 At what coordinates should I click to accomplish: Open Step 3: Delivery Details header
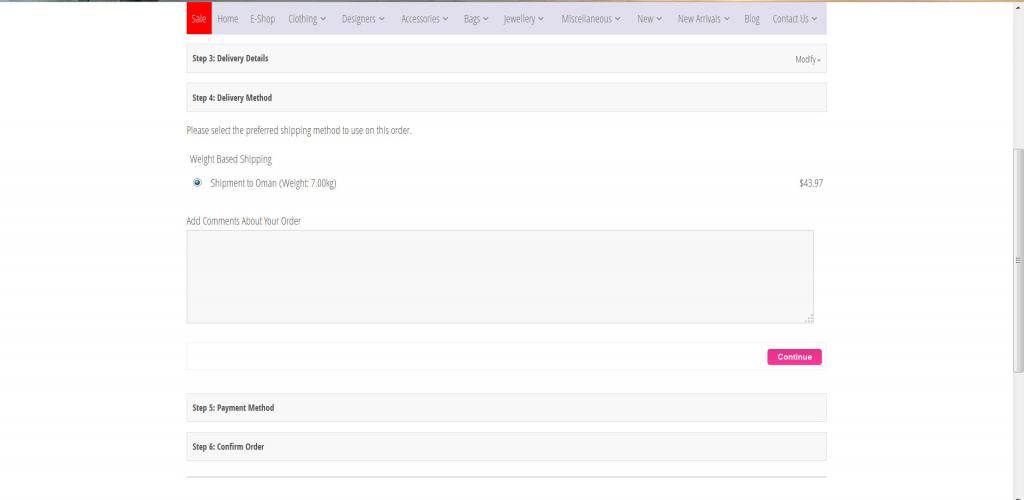[506, 58]
